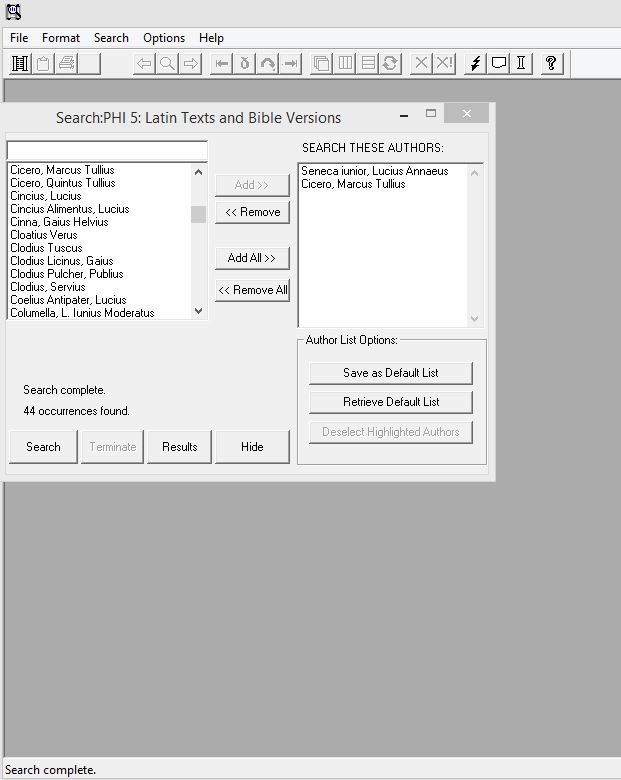The height and width of the screenshot is (780, 621).
Task: Click the author list scroll-down arrow
Action: (198, 311)
